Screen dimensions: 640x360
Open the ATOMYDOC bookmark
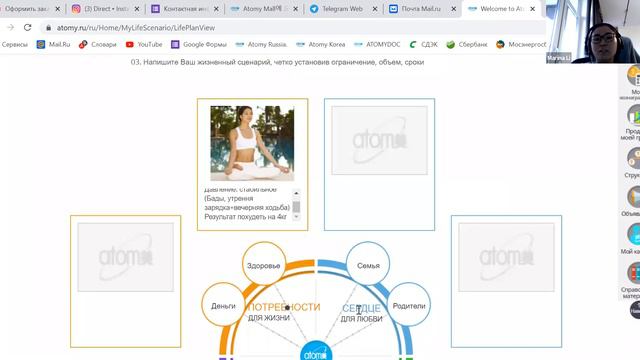coord(377,44)
